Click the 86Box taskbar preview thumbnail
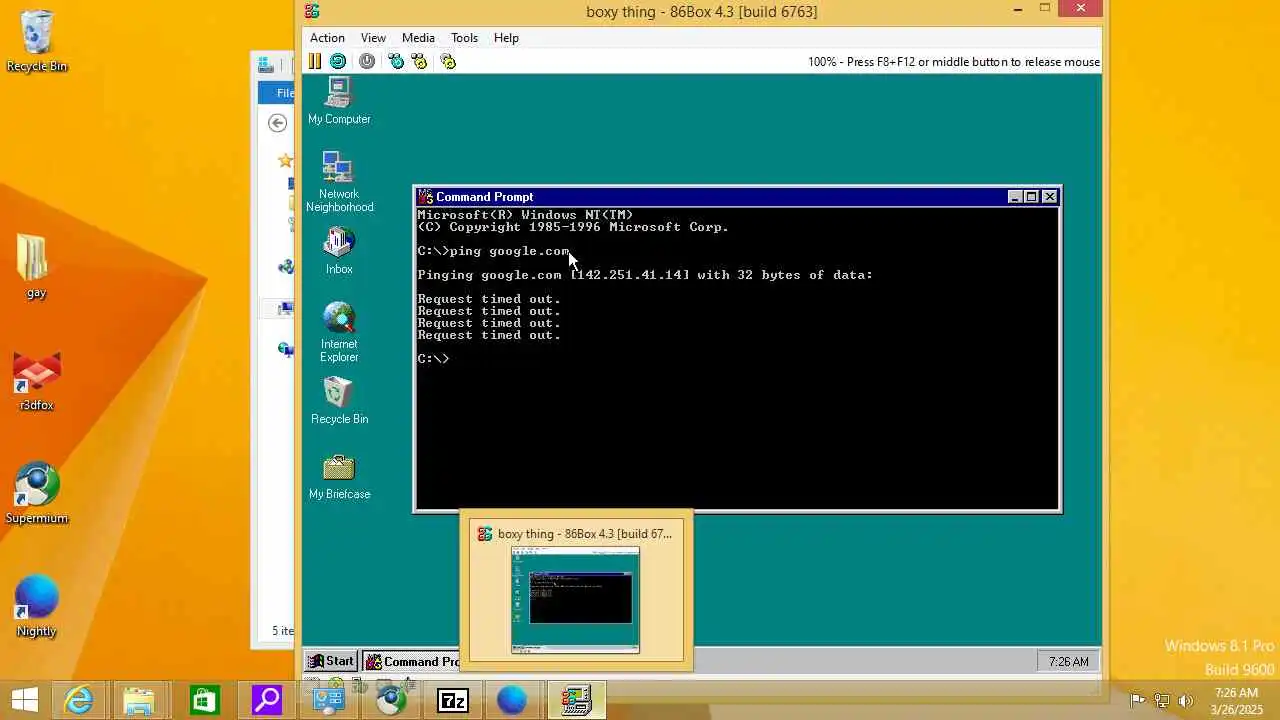The height and width of the screenshot is (720, 1280). tap(575, 600)
